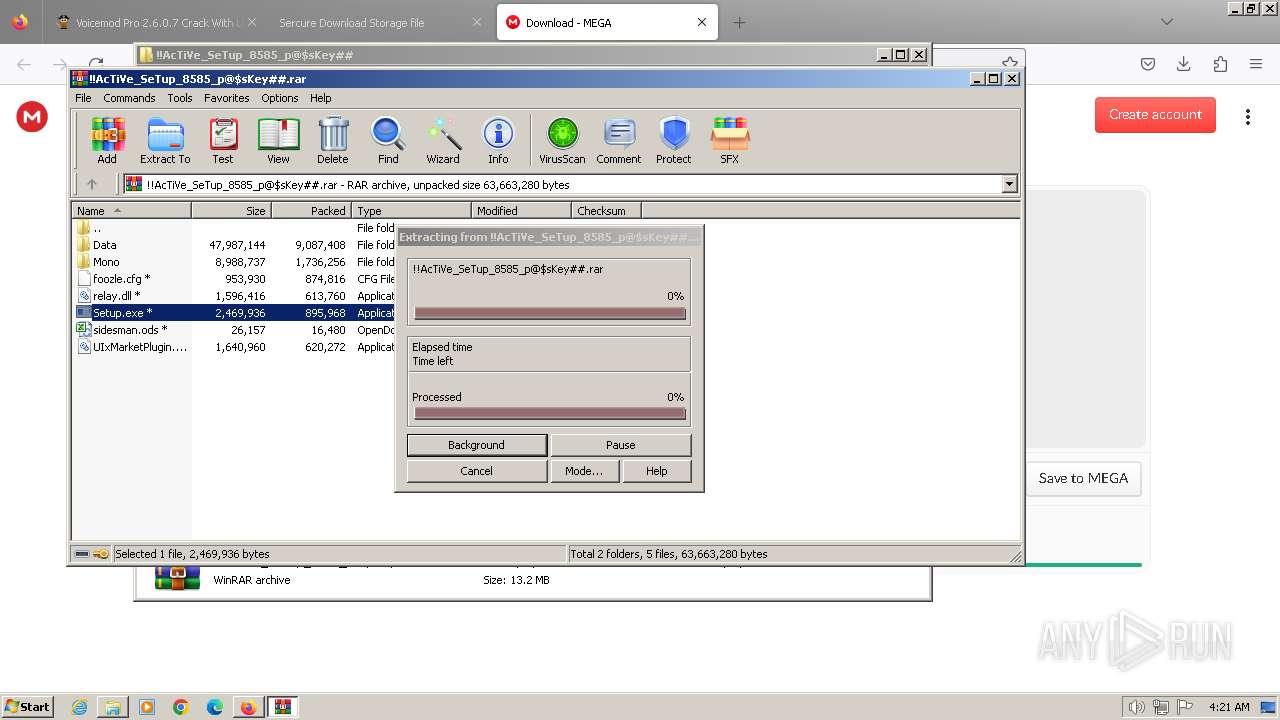Image resolution: width=1280 pixels, height=720 pixels.
Task: Open the MEGA three-dot options menu
Action: click(x=1247, y=116)
